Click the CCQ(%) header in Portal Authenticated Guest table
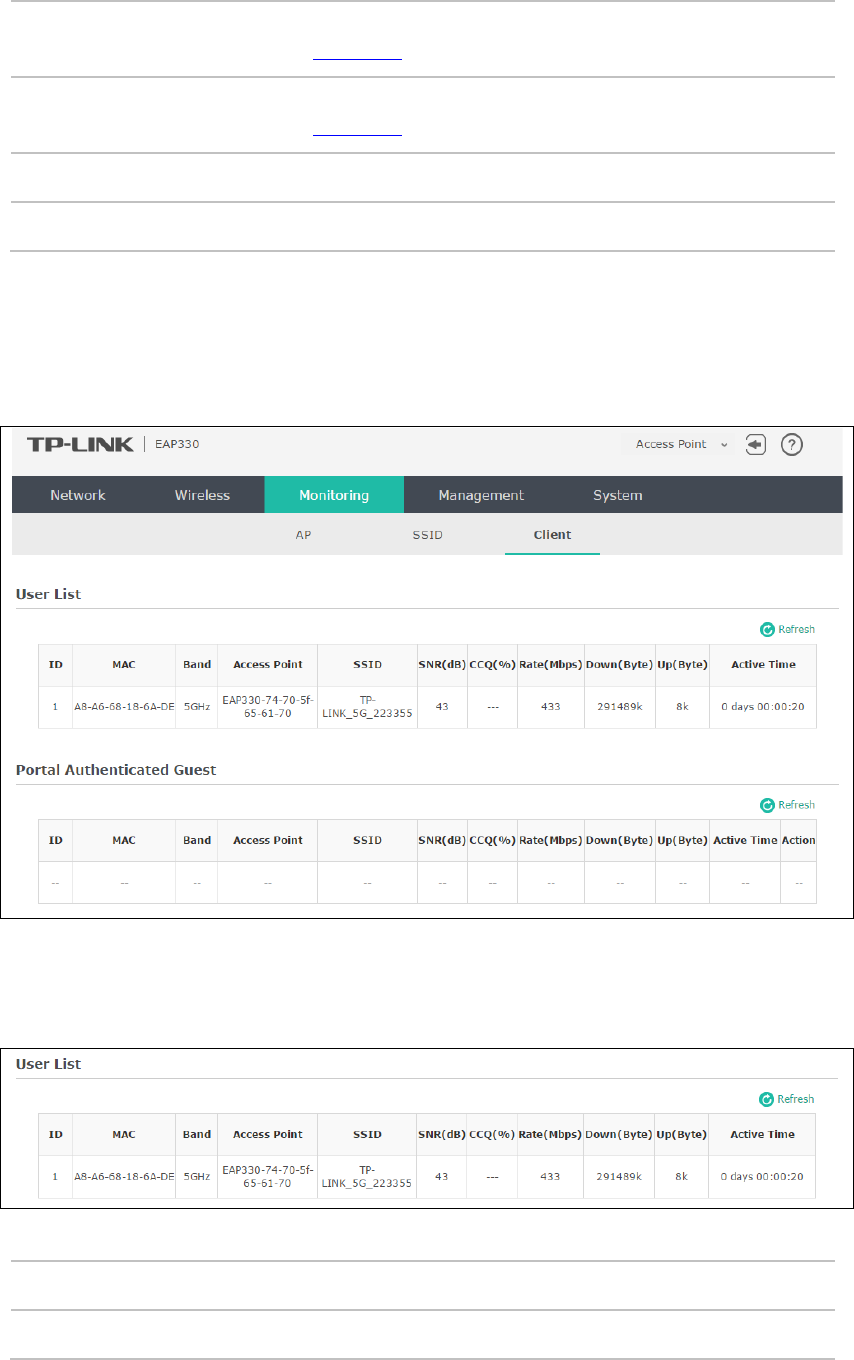Screen dimensions: 854x1360 [x=492, y=840]
